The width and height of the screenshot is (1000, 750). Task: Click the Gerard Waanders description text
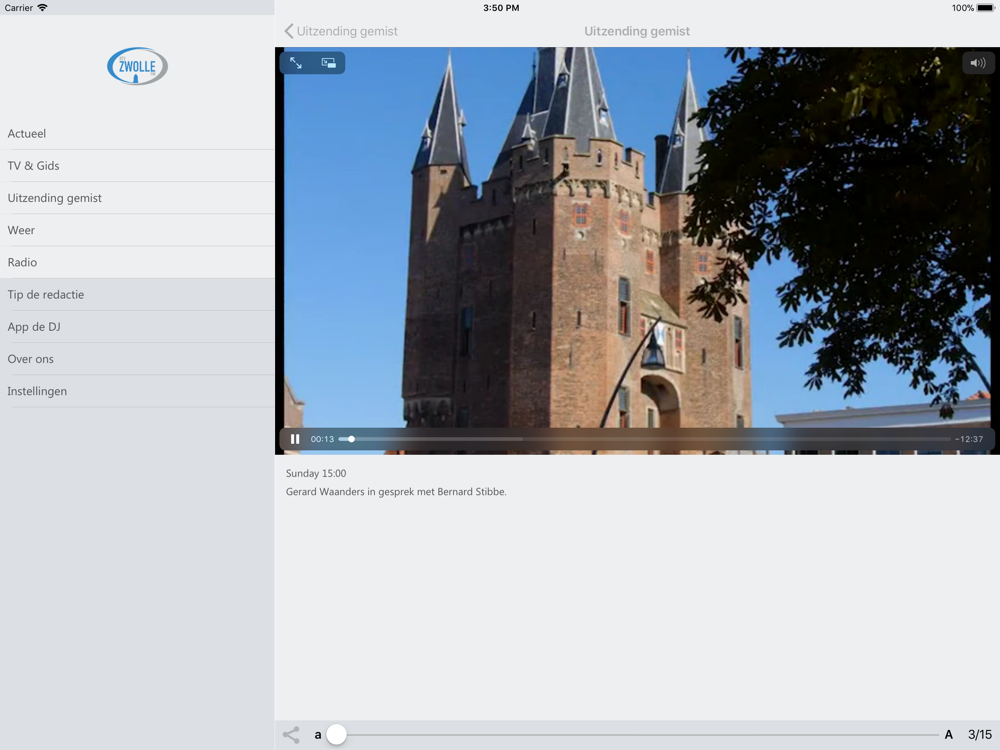396,492
